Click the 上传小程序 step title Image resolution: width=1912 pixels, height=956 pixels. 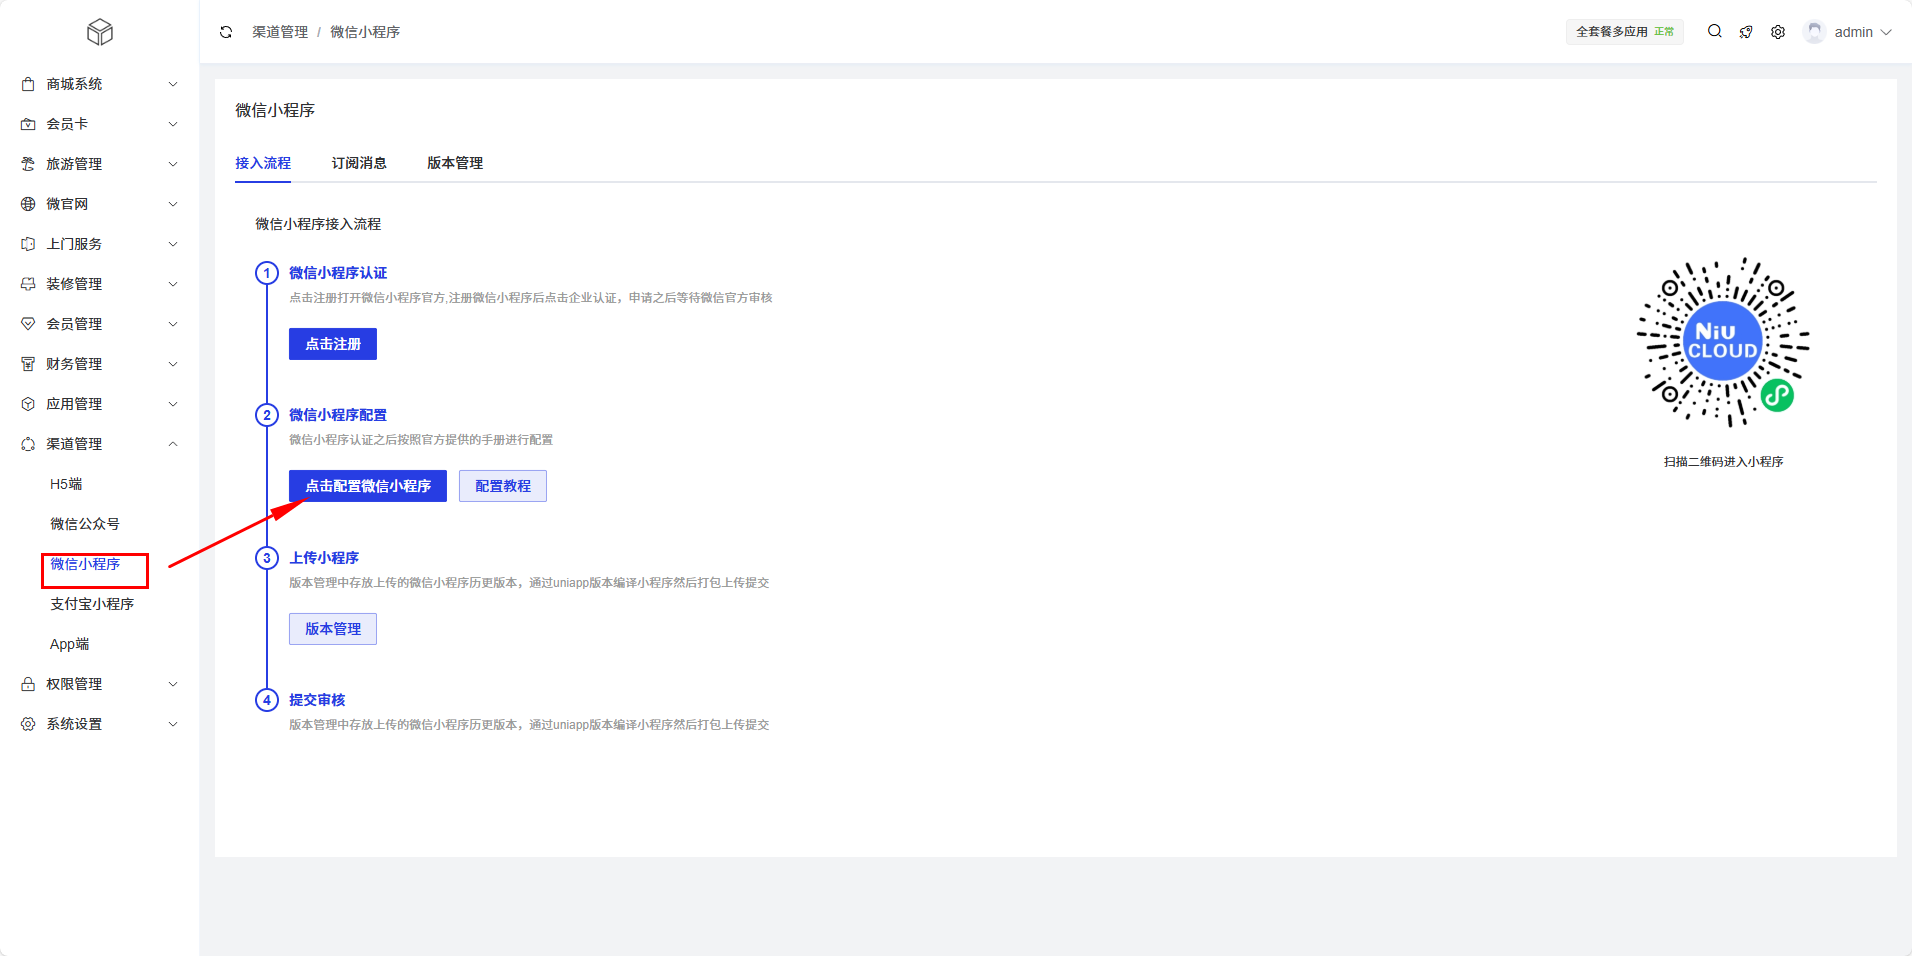coord(324,558)
